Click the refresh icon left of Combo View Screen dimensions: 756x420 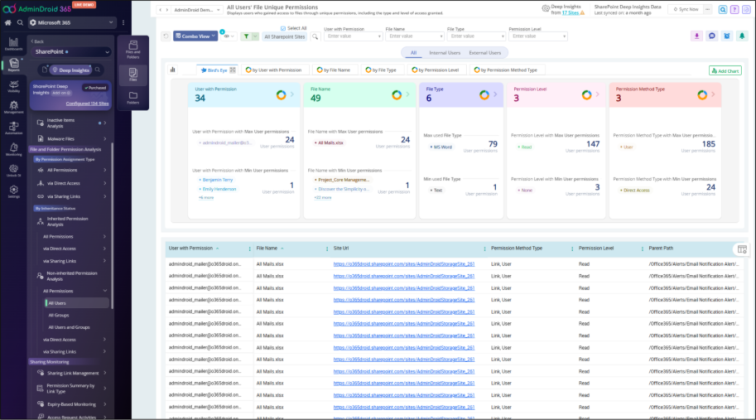pos(166,36)
